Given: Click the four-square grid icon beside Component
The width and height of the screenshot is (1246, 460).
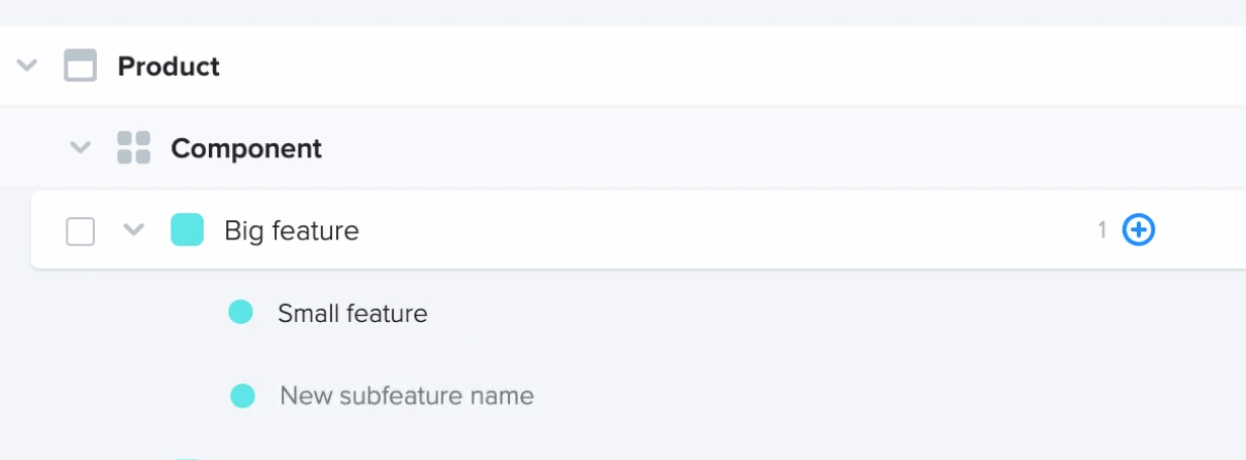Looking at the screenshot, I should [134, 148].
